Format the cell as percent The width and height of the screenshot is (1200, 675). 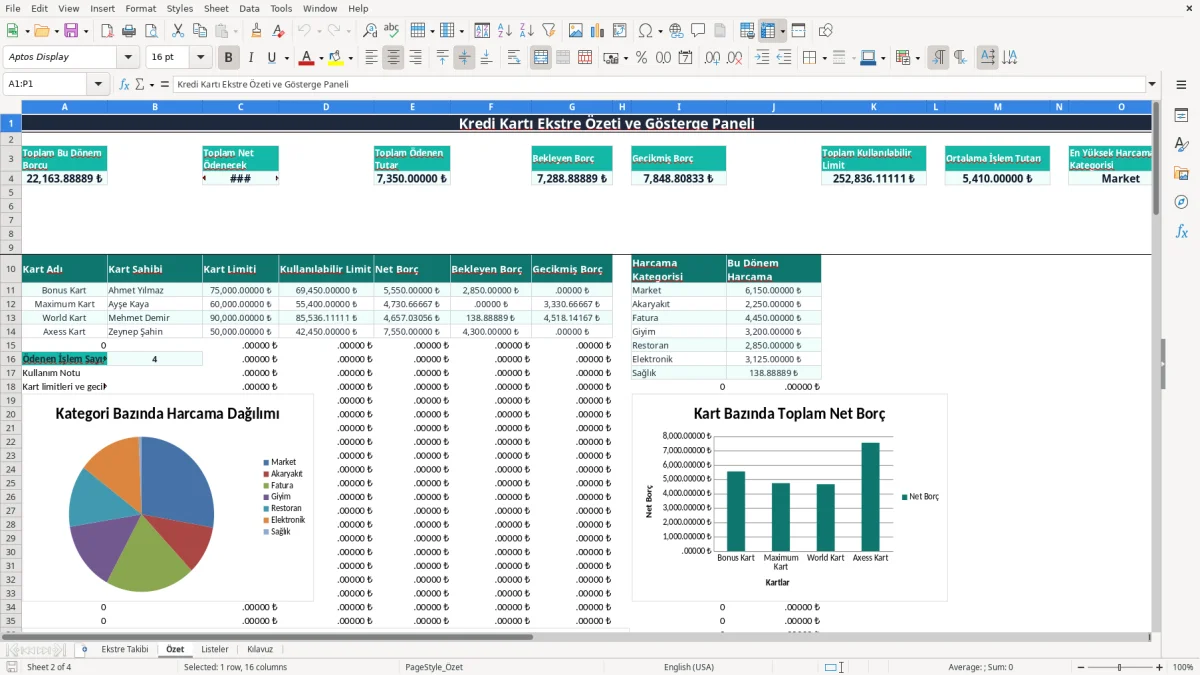pos(641,58)
